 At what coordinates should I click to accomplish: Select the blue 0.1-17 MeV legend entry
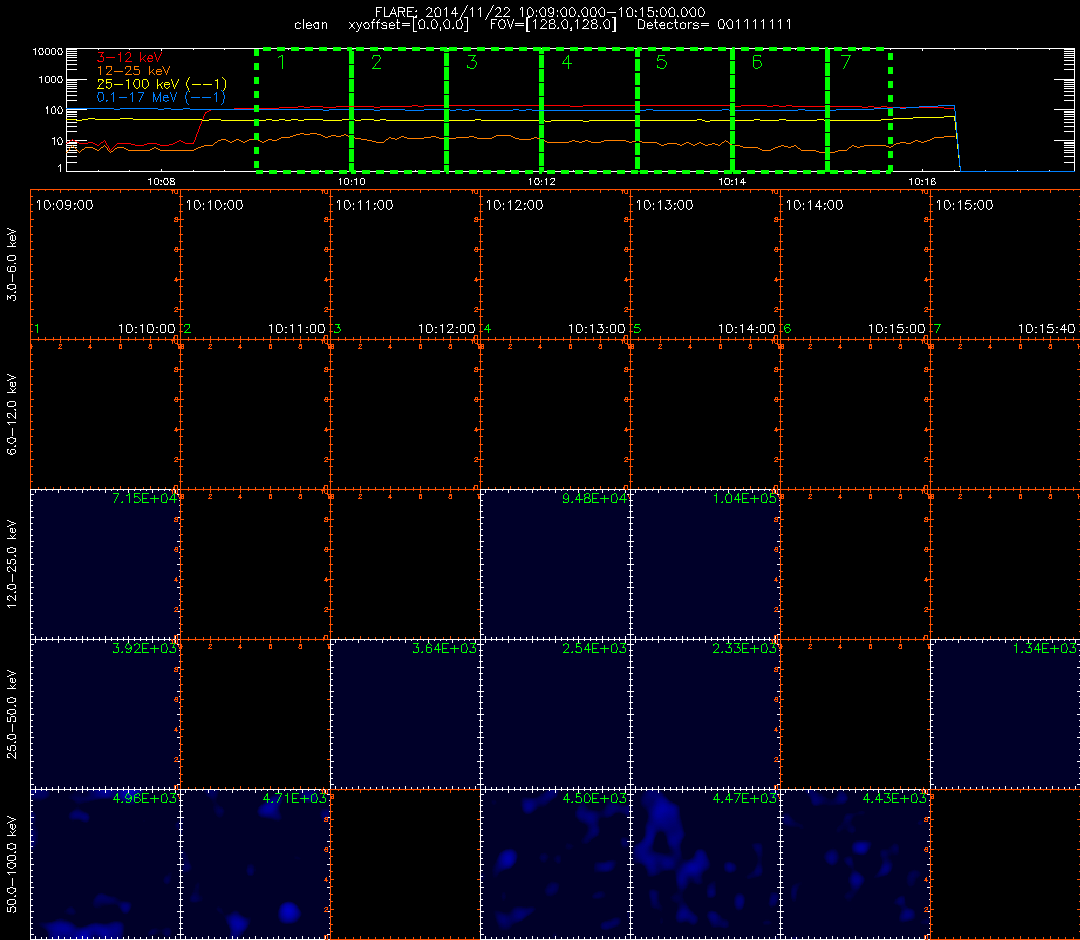pos(161,97)
